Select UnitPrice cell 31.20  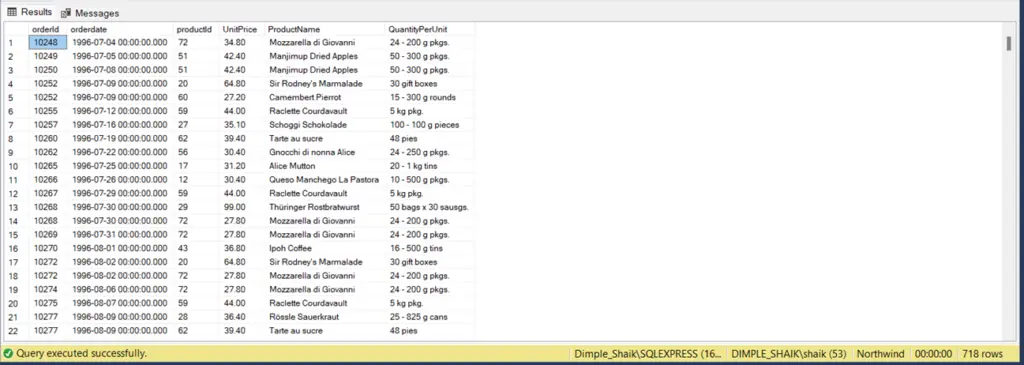pos(242,166)
